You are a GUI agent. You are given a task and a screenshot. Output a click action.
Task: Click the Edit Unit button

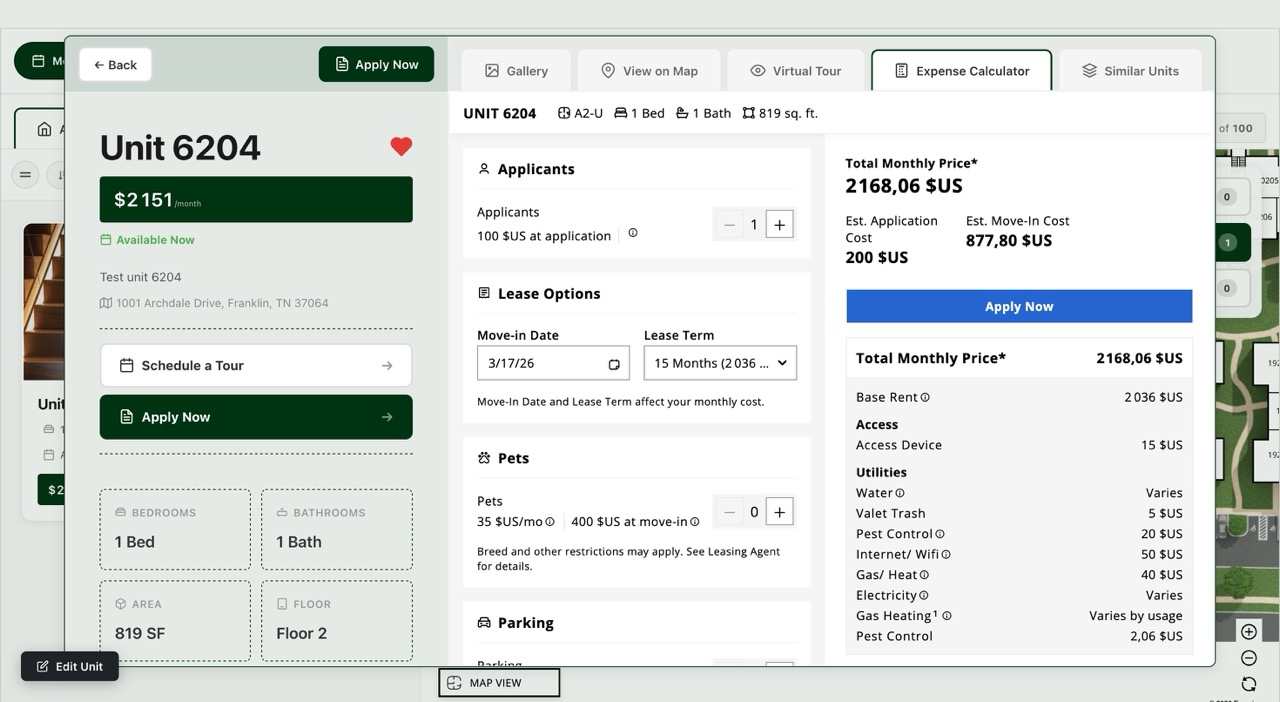(69, 666)
